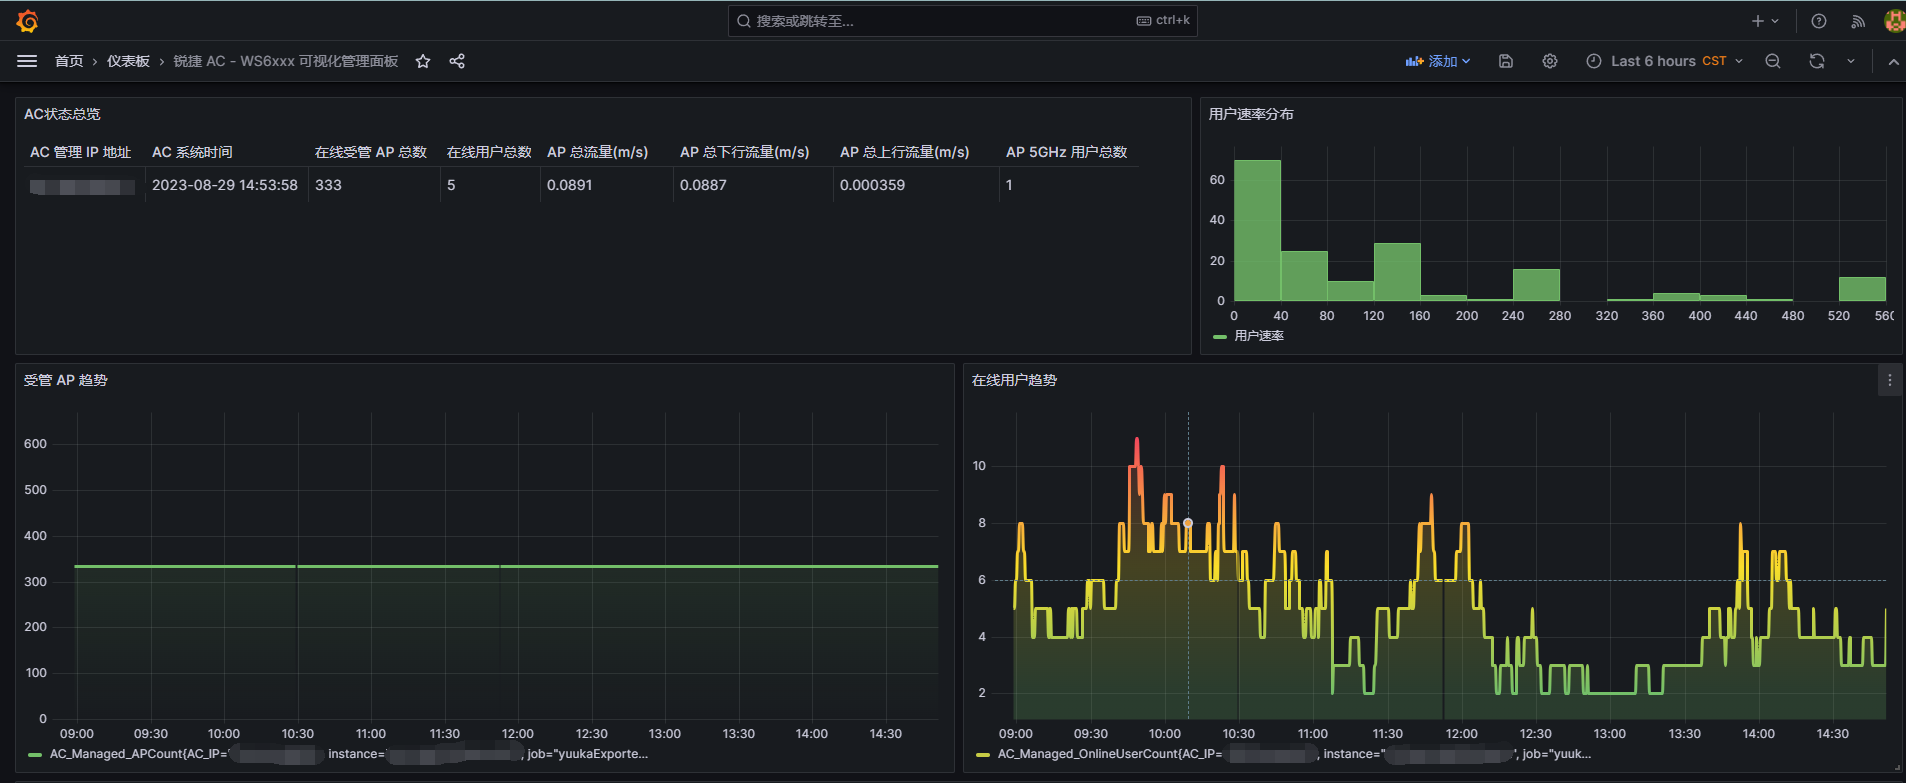
Task: Sort by AC 系统时间 column header
Action: click(192, 152)
